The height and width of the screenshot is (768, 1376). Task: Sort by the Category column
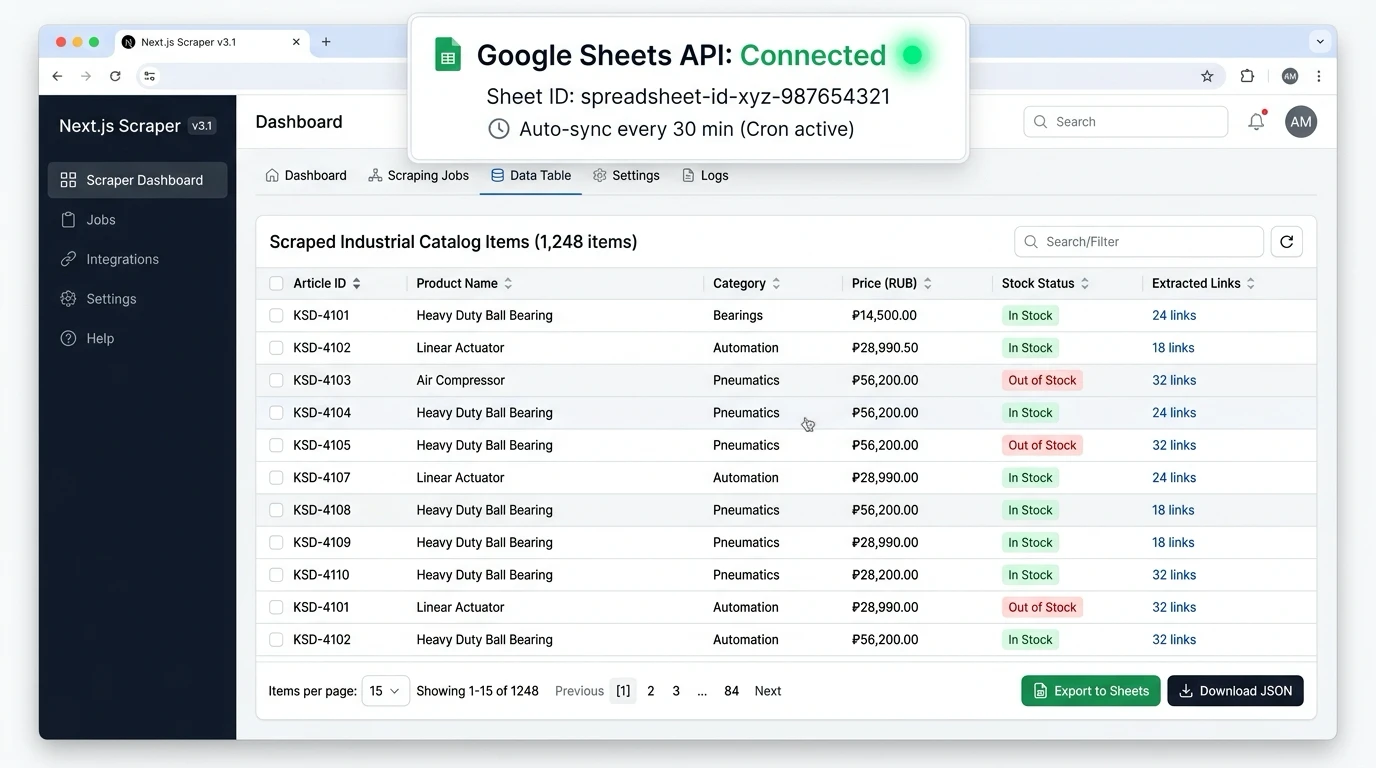tap(746, 284)
